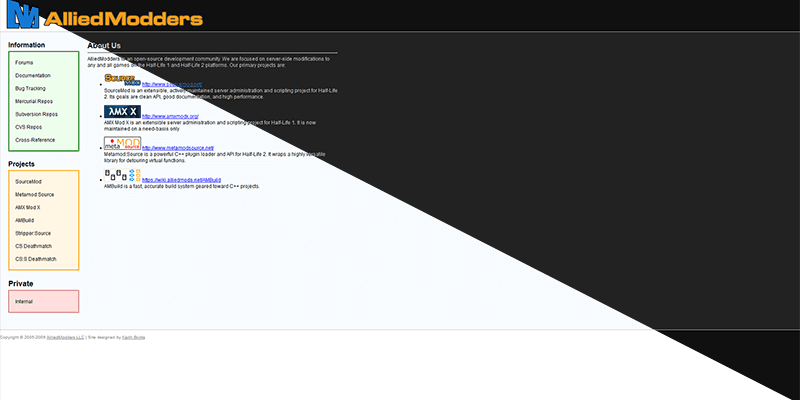Click the AMBuild logo image
Image resolution: width=800 pixels, height=400 pixels.
(122, 176)
